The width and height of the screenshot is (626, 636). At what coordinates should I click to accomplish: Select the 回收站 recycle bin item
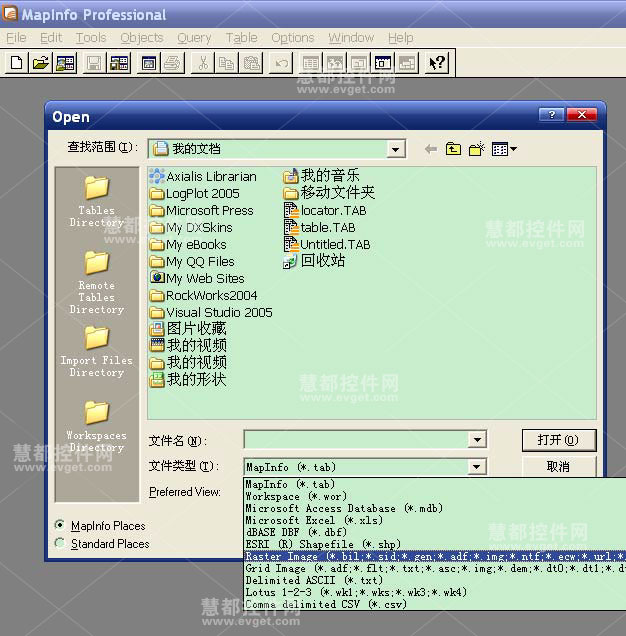click(314, 261)
